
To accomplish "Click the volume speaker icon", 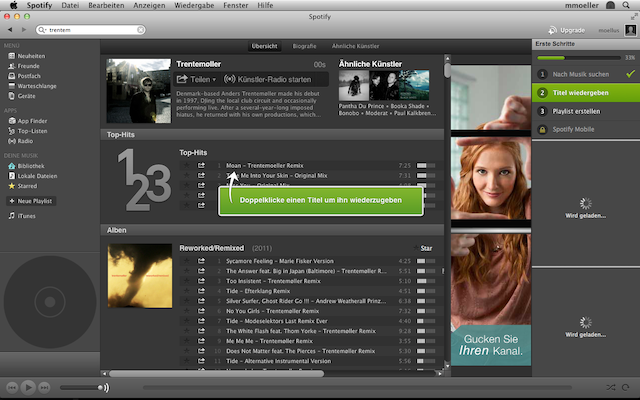I will click(107, 387).
